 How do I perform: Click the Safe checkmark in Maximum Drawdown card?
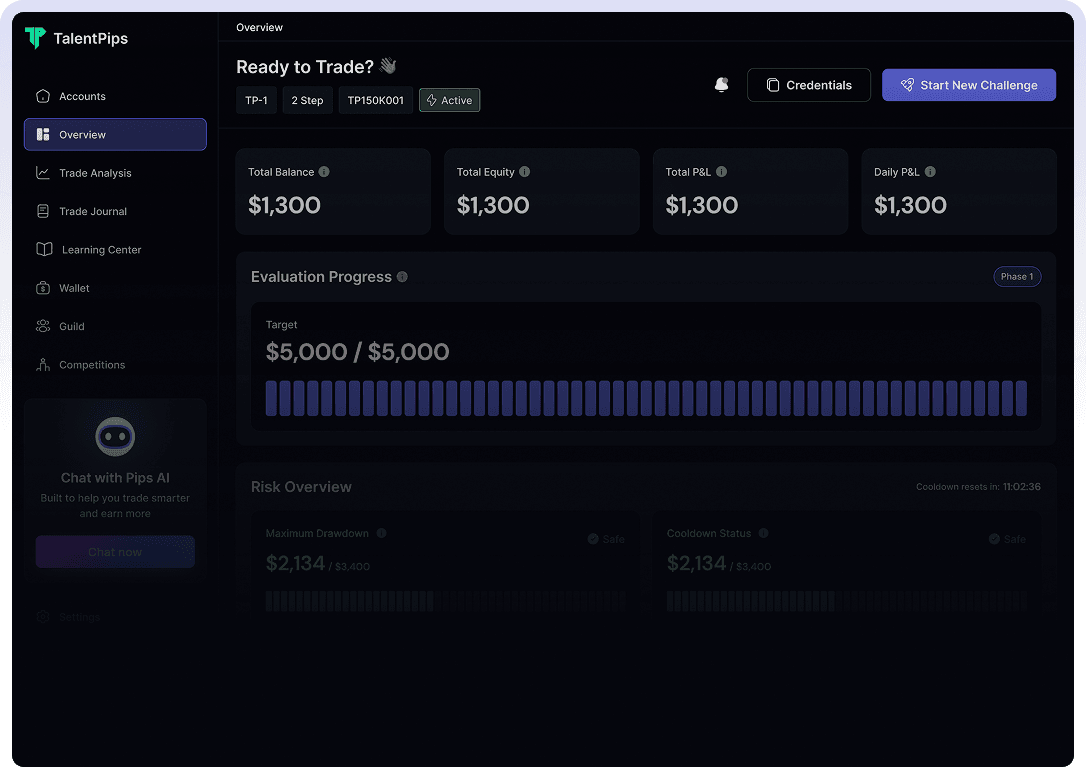click(594, 539)
